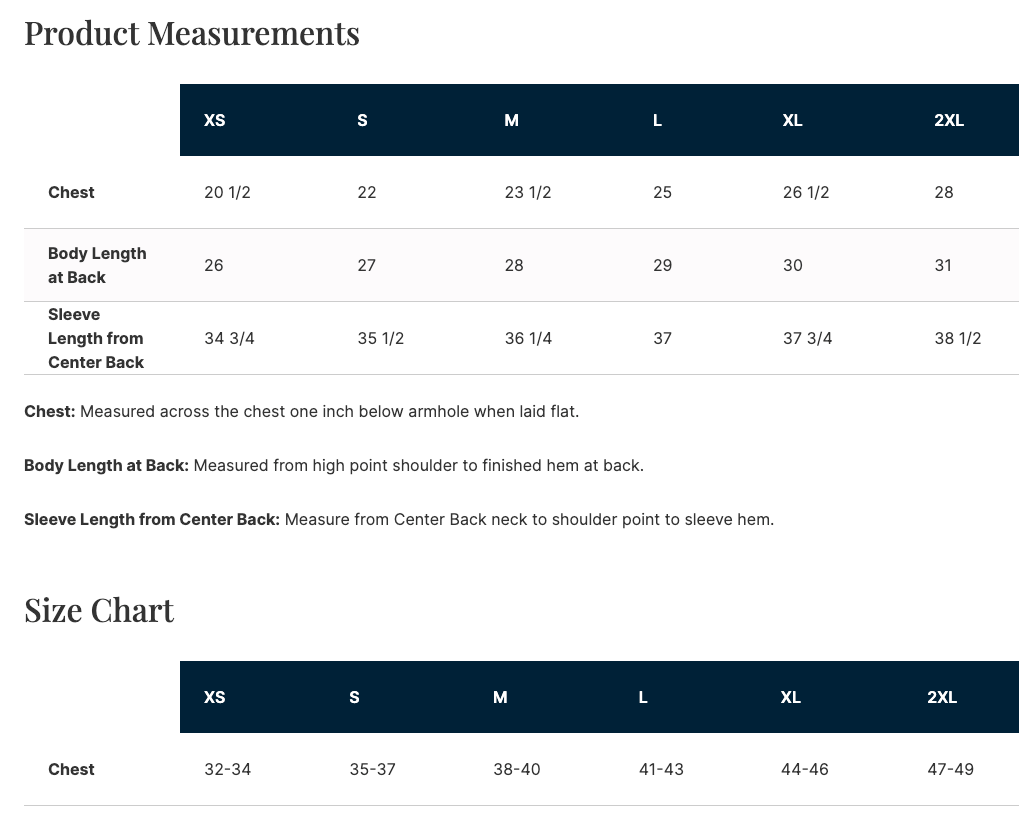Click the bold "Body Length at Back:" description label

[106, 465]
